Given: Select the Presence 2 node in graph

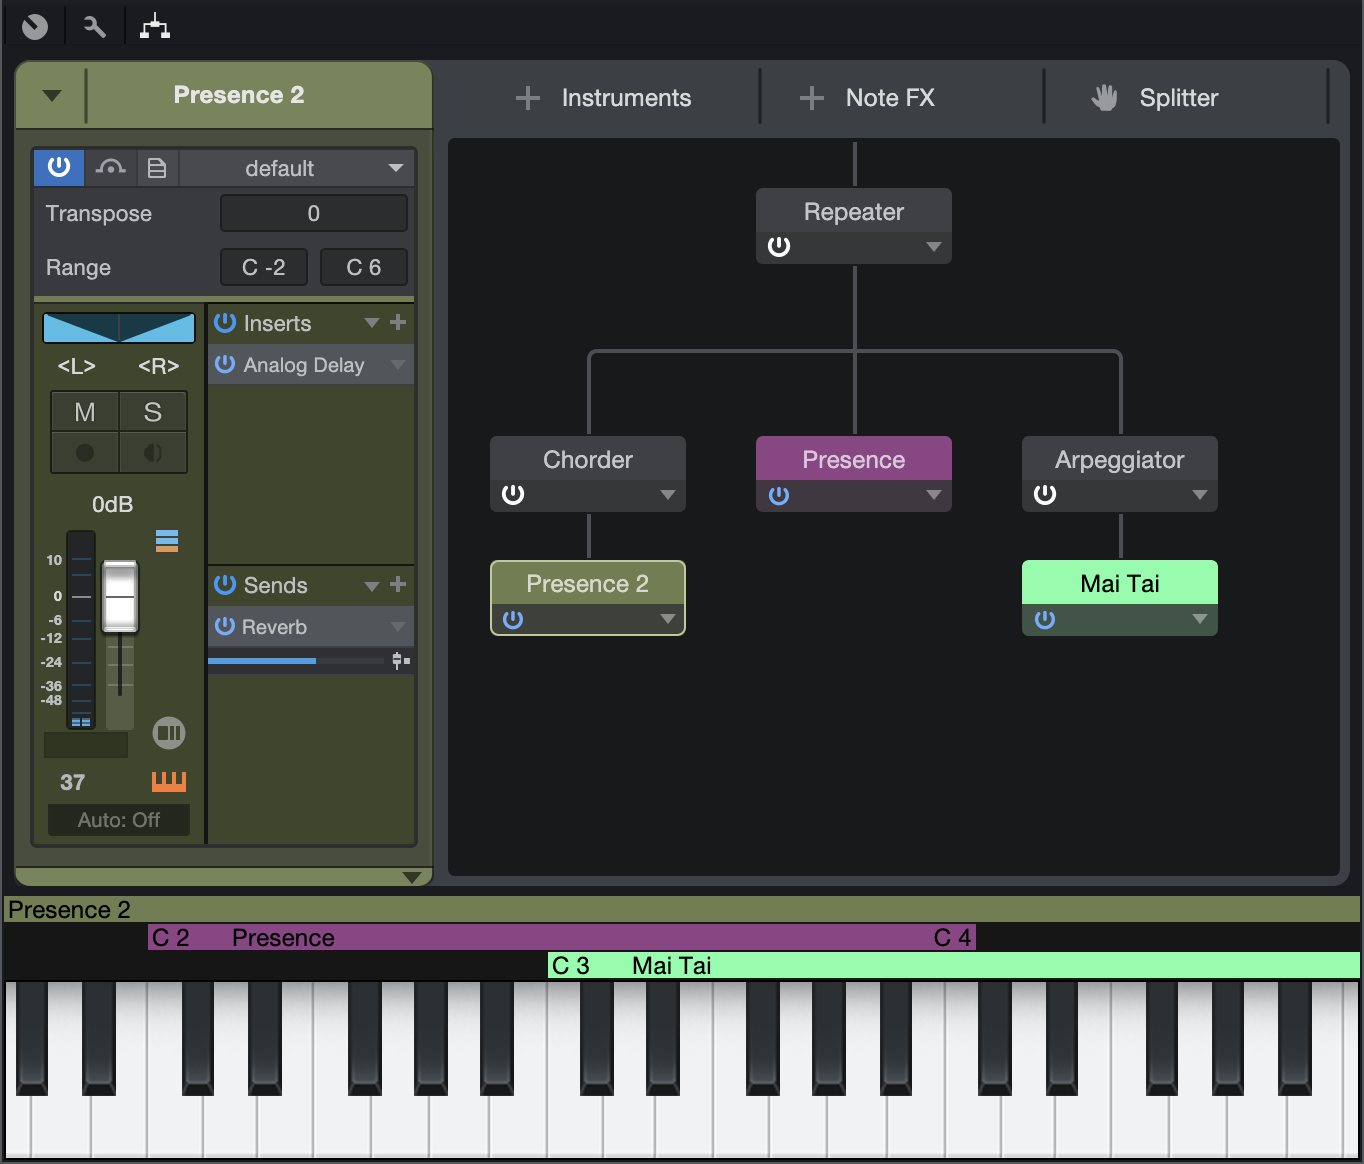Looking at the screenshot, I should click(x=588, y=584).
